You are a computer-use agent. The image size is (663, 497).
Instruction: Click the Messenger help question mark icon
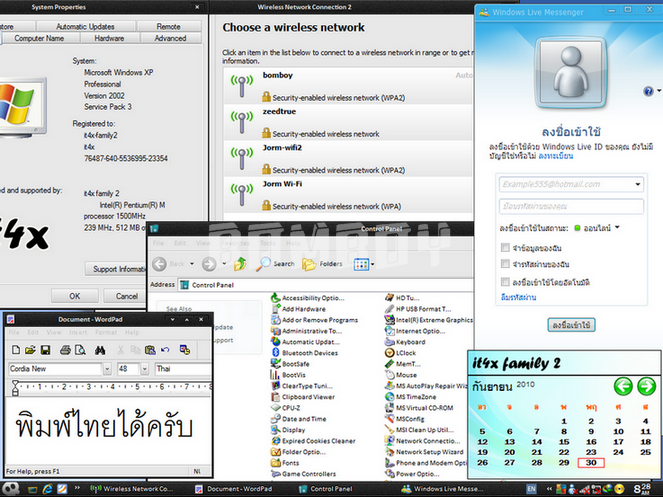[x=648, y=91]
